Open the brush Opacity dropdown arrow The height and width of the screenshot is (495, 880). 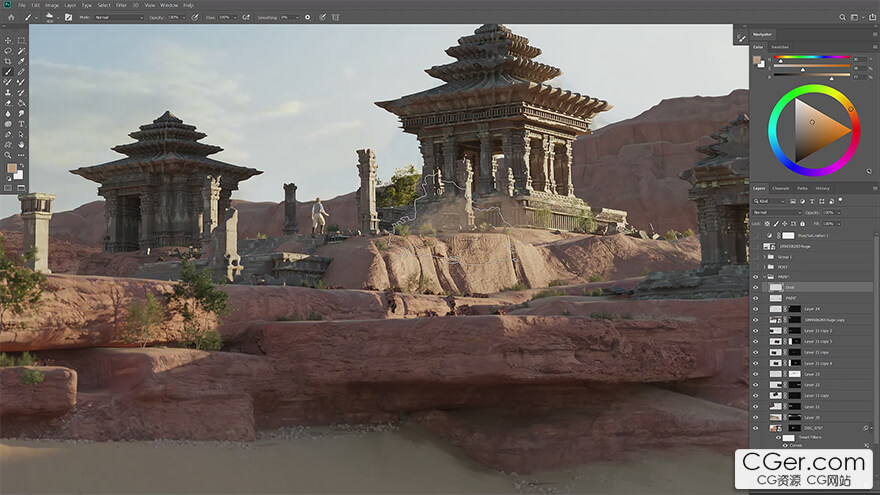coord(184,17)
